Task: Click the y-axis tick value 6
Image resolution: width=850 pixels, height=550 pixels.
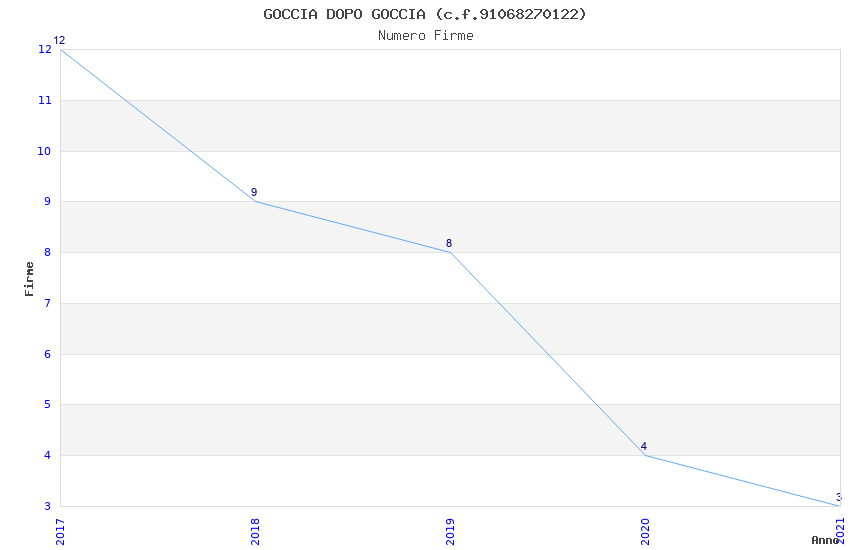Action: click(48, 354)
